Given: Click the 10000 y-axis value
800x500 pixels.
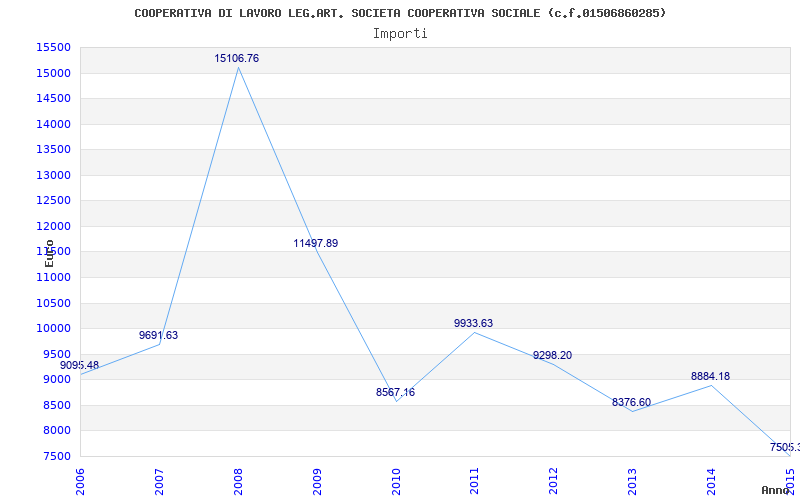Looking at the screenshot, I should 53,329.
